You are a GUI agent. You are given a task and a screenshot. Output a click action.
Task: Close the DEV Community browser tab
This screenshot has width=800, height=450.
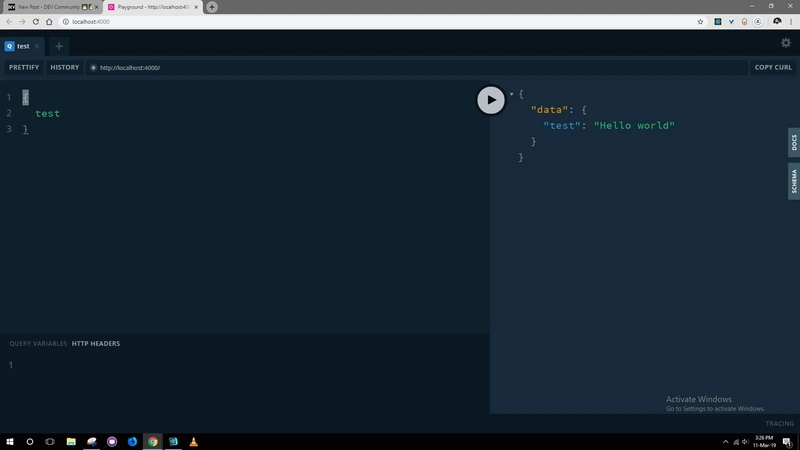click(x=96, y=7)
